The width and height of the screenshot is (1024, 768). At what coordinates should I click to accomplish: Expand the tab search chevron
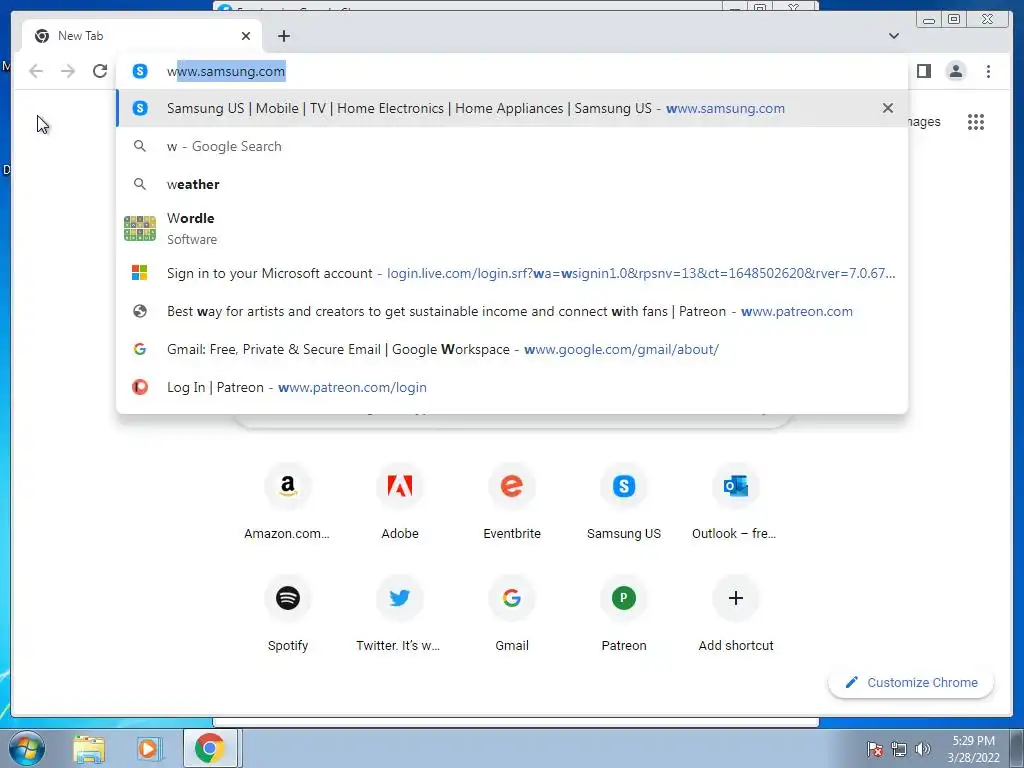pyautogui.click(x=894, y=36)
